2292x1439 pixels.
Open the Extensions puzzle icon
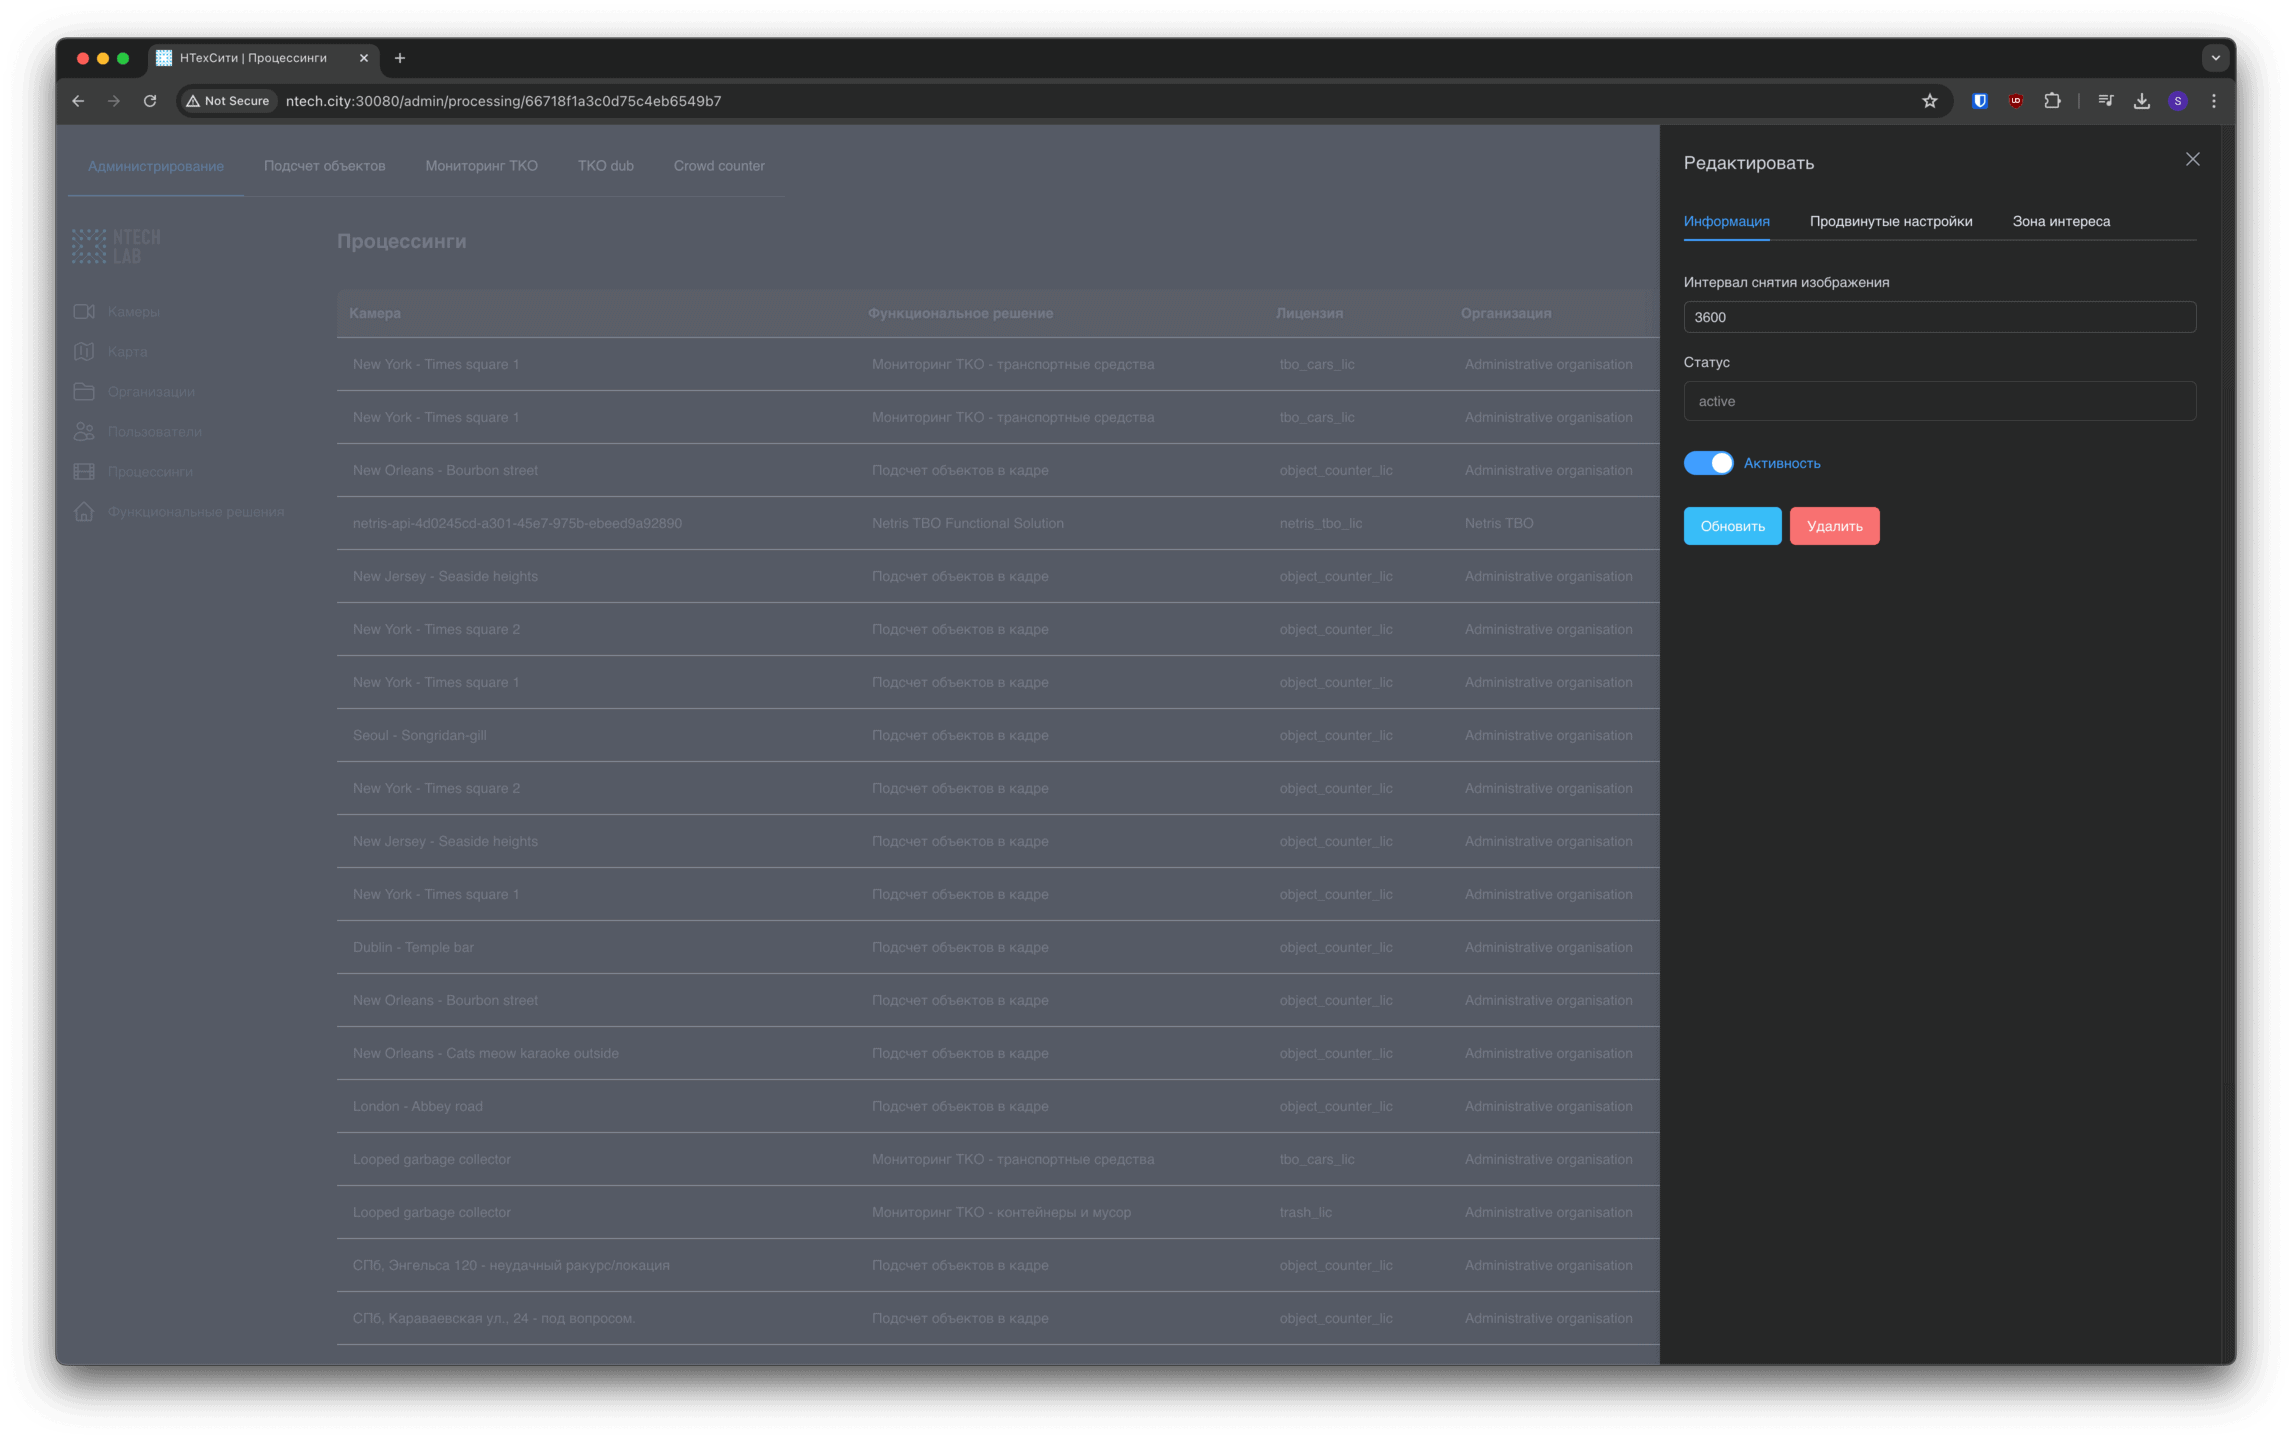2052,101
